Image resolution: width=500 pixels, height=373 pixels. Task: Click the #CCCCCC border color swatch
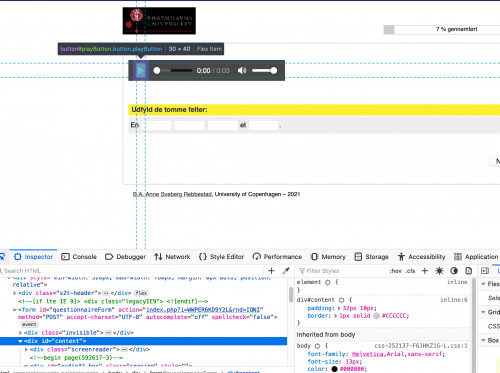pos(376,316)
